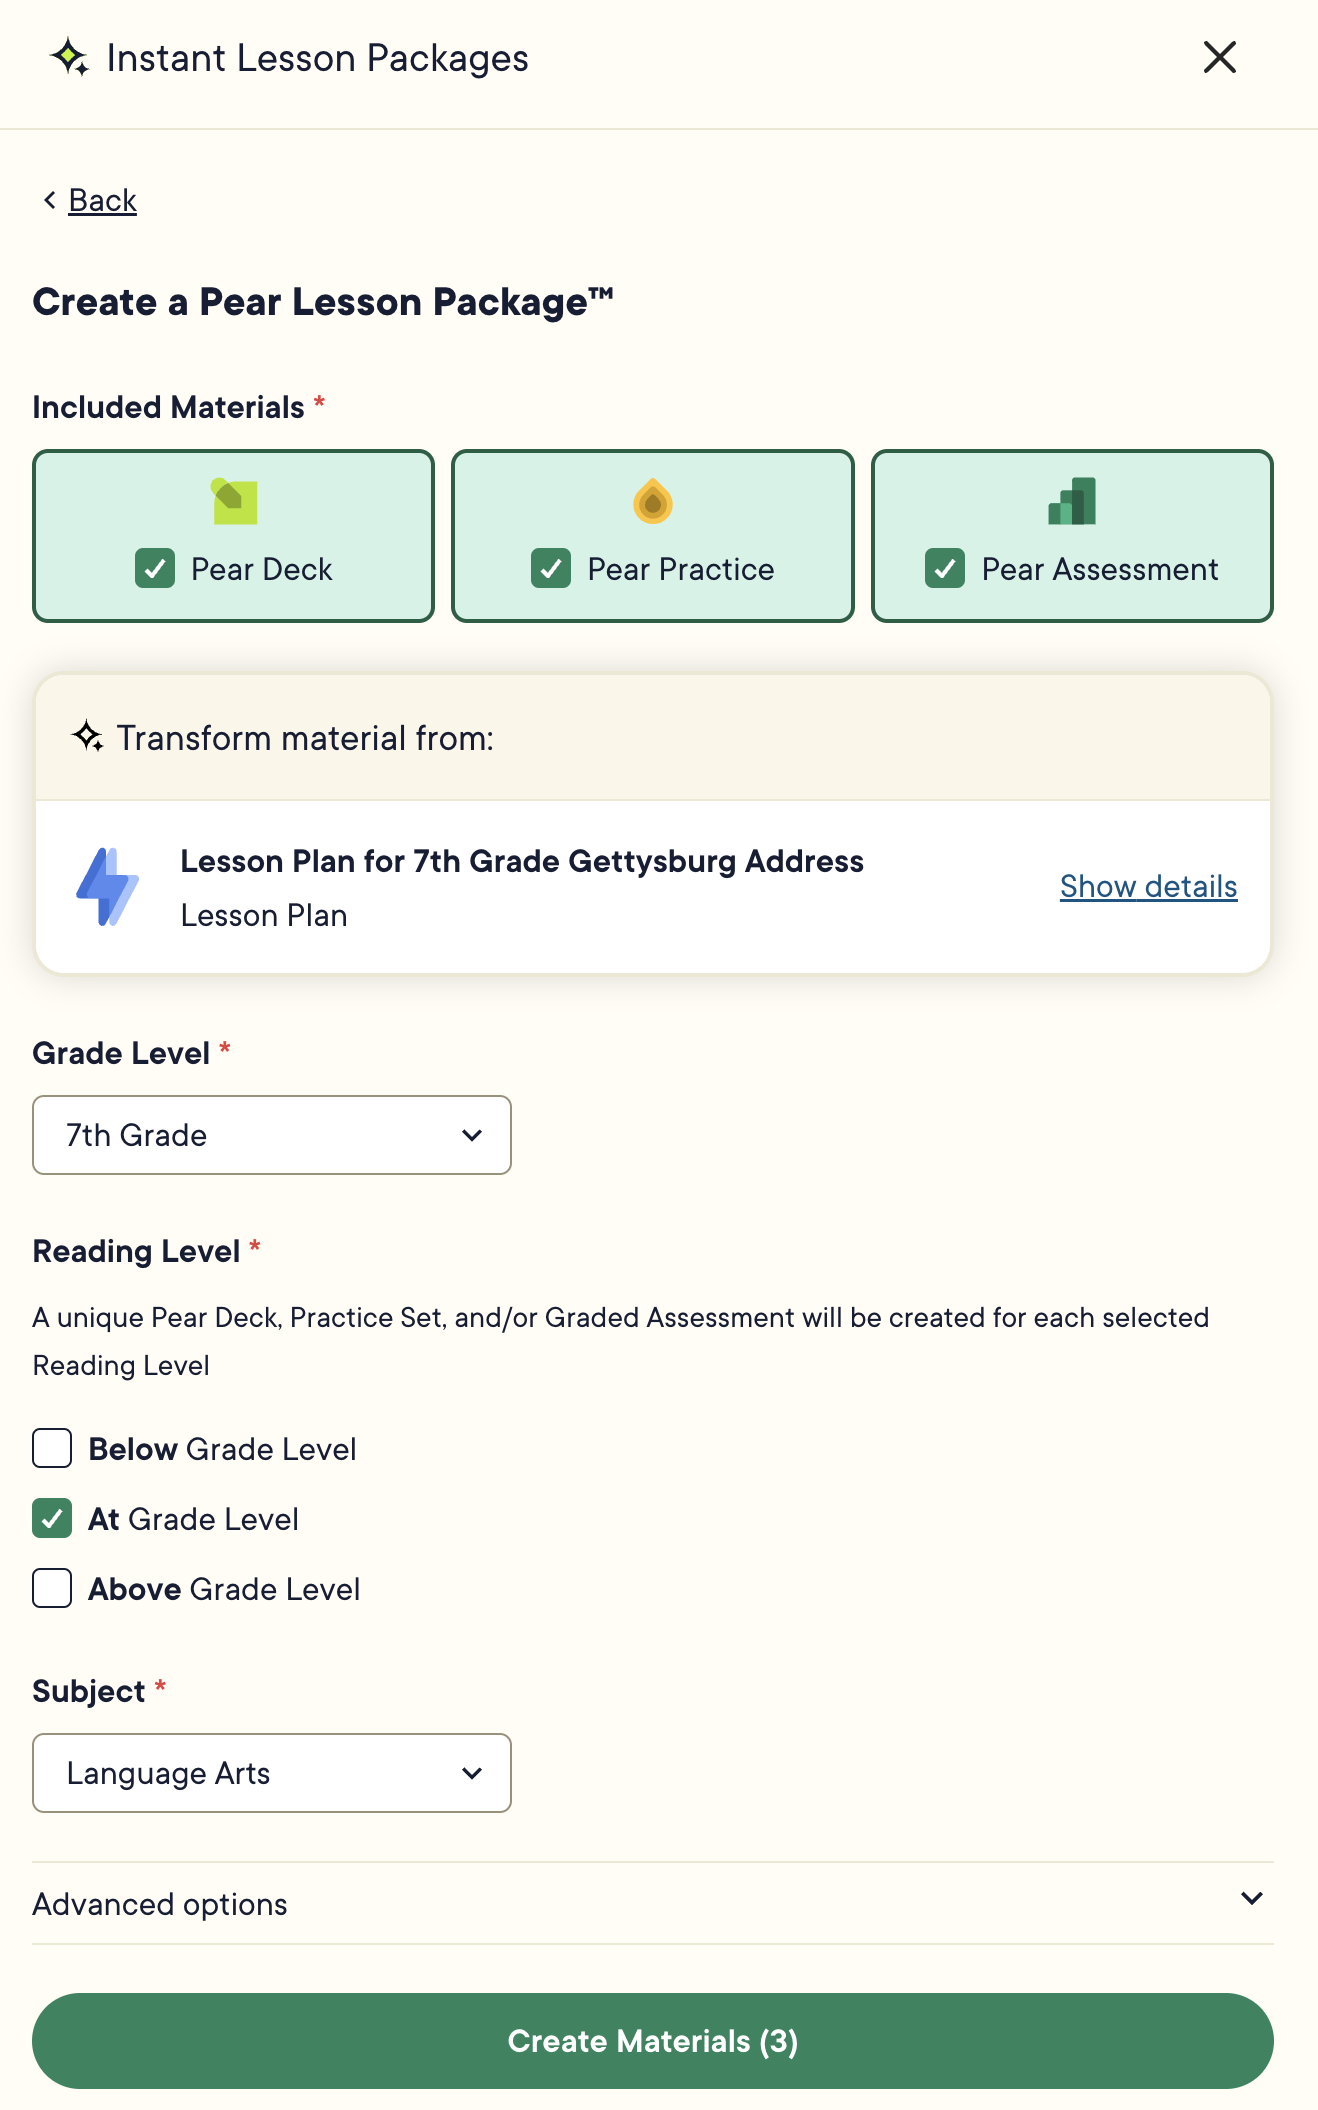Select the Pear Assessment material card
The image size is (1318, 2110).
coord(1072,535)
